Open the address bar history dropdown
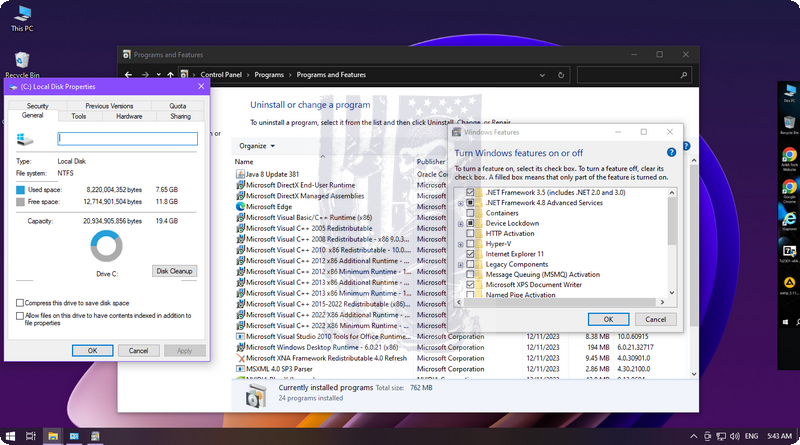 pyautogui.click(x=542, y=75)
